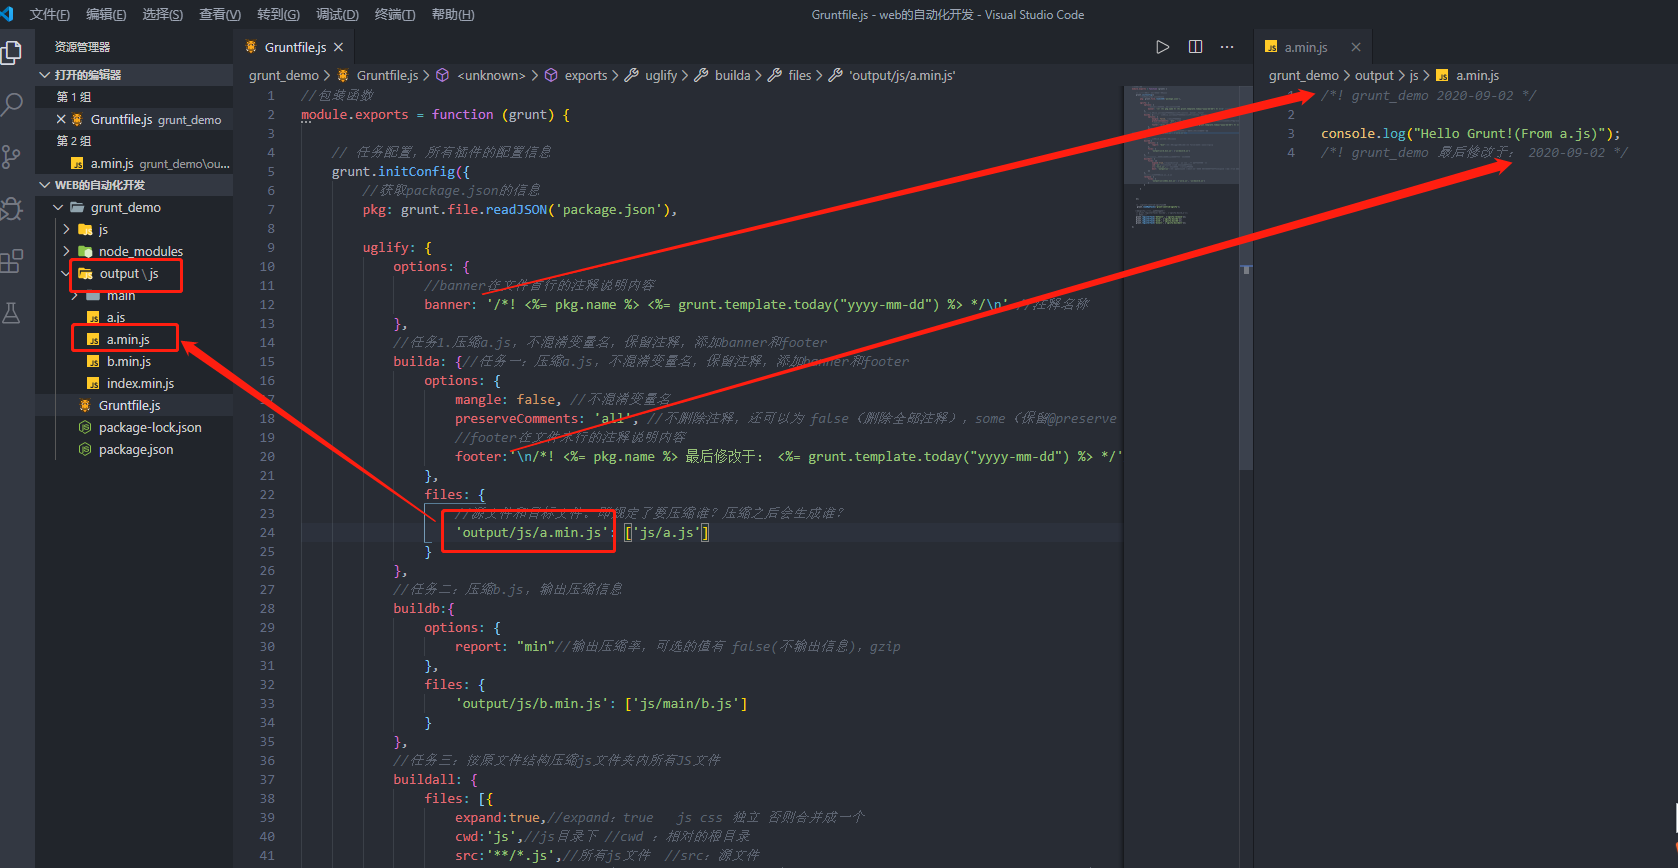Click the JS icon beside index.min.js
1678x868 pixels.
tap(93, 383)
